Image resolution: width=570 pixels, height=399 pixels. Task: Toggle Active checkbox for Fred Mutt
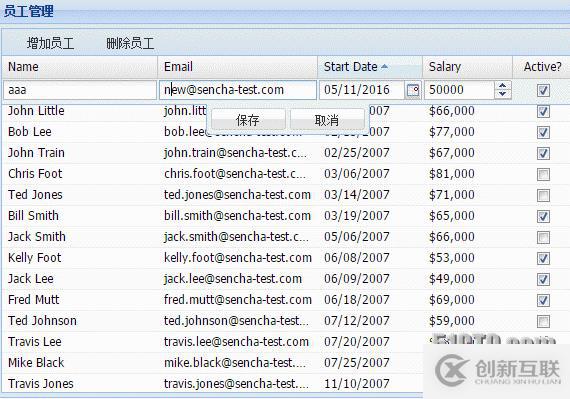[x=543, y=301]
